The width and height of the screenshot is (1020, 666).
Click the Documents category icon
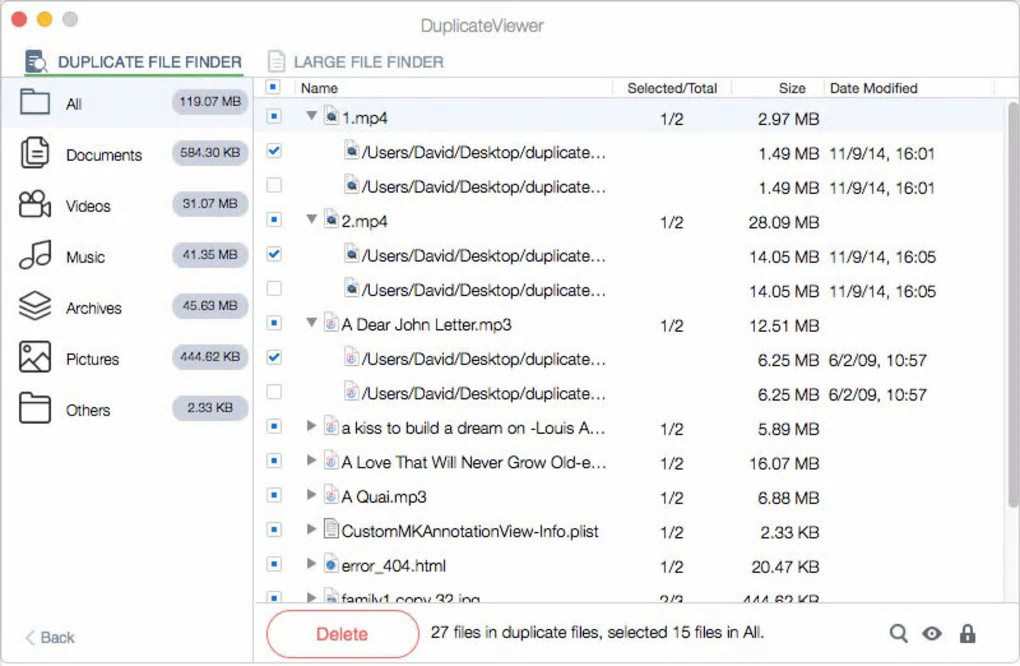(34, 153)
